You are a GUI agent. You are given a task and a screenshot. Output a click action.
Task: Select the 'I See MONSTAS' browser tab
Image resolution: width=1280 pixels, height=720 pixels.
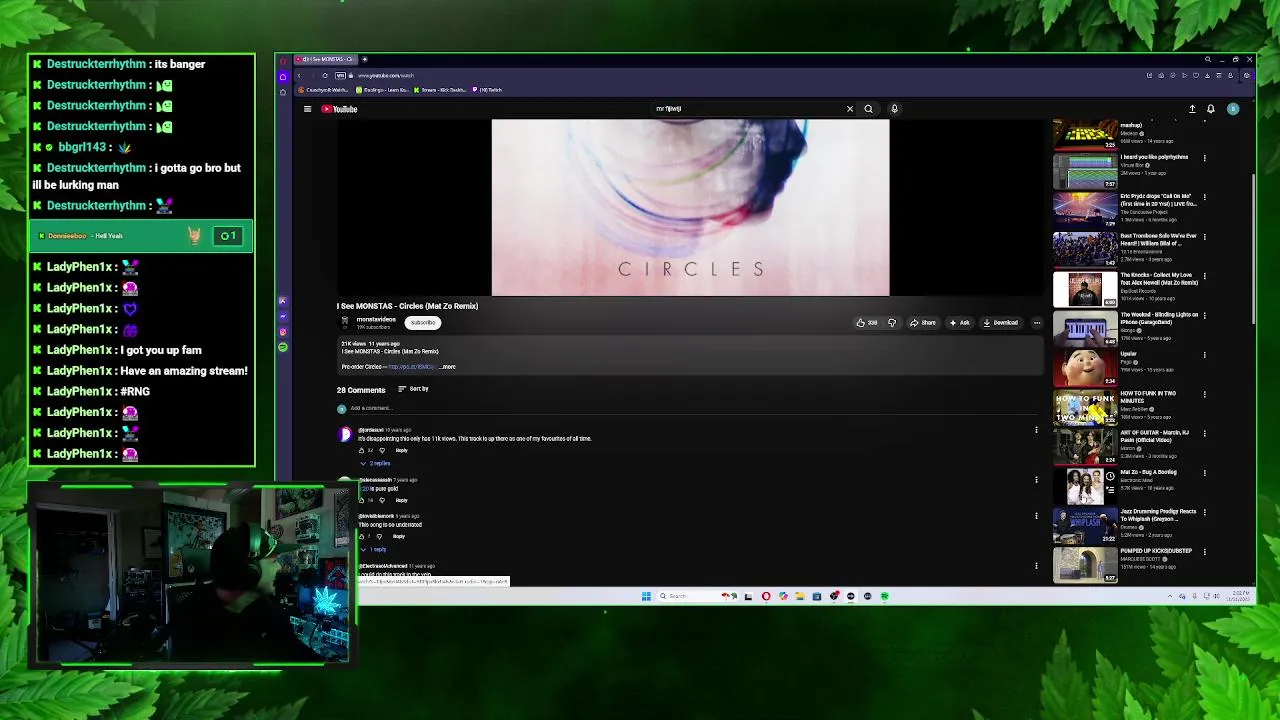[325, 59]
